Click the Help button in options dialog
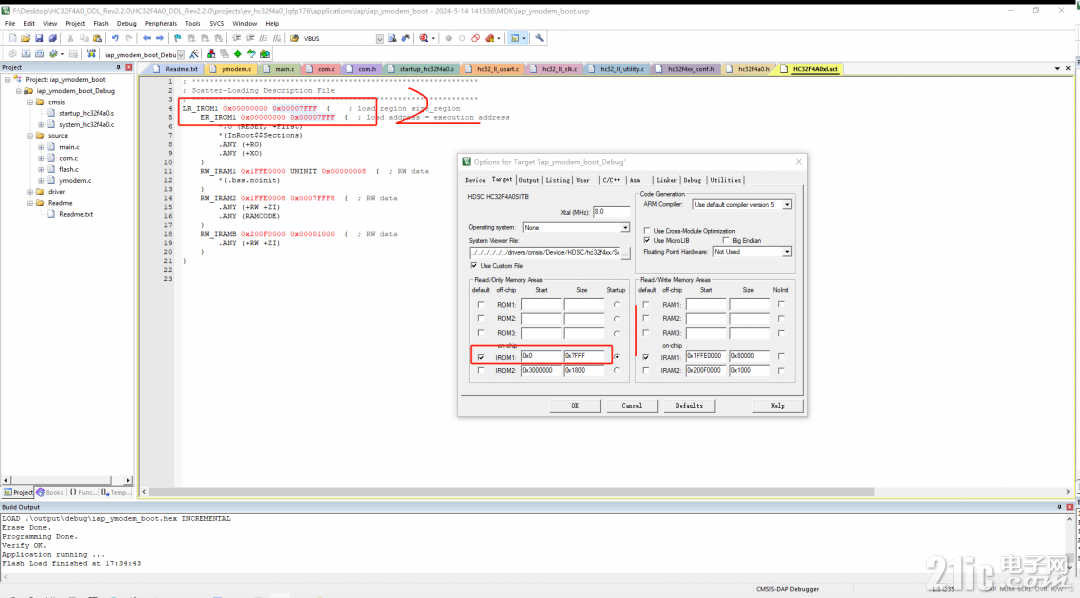Screen dimensions: 1080x598 pyautogui.click(x=778, y=406)
